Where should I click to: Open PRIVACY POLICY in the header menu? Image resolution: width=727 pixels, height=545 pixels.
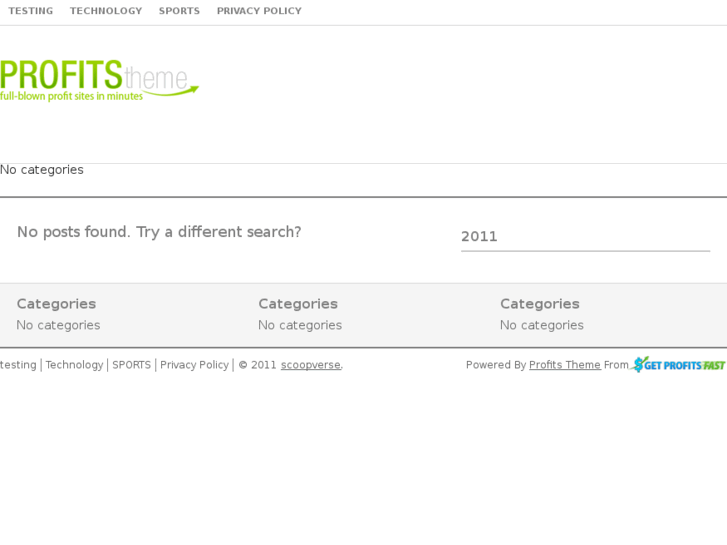[259, 11]
